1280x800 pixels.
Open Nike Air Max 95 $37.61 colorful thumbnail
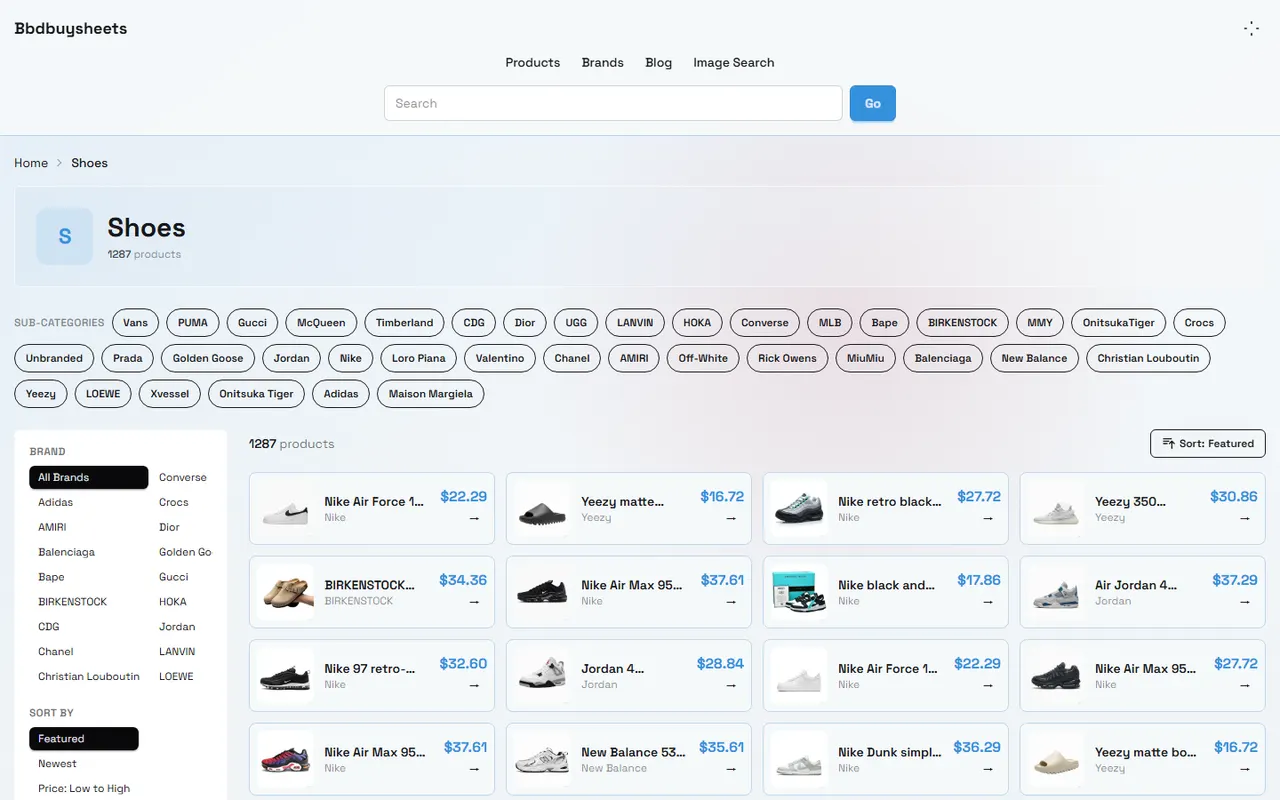pyautogui.click(x=286, y=759)
